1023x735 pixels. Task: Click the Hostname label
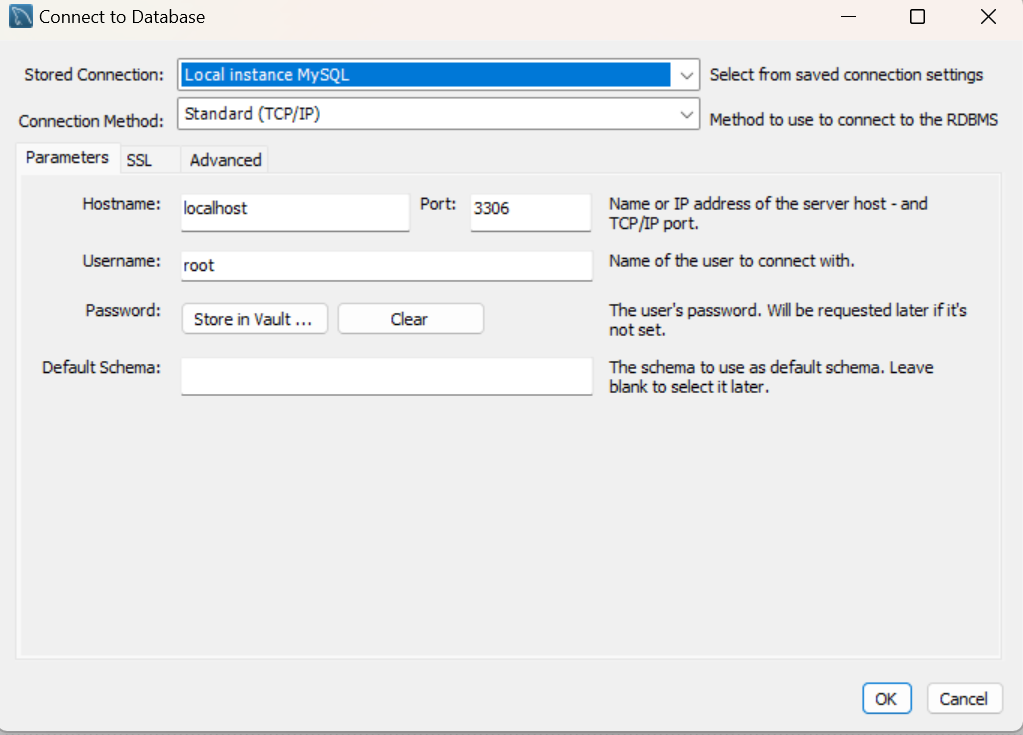click(x=121, y=204)
